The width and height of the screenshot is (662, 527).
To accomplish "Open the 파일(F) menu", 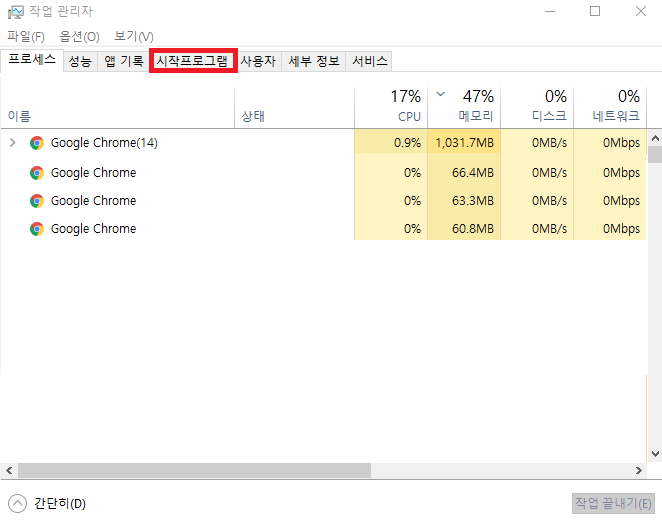I will click(x=26, y=37).
